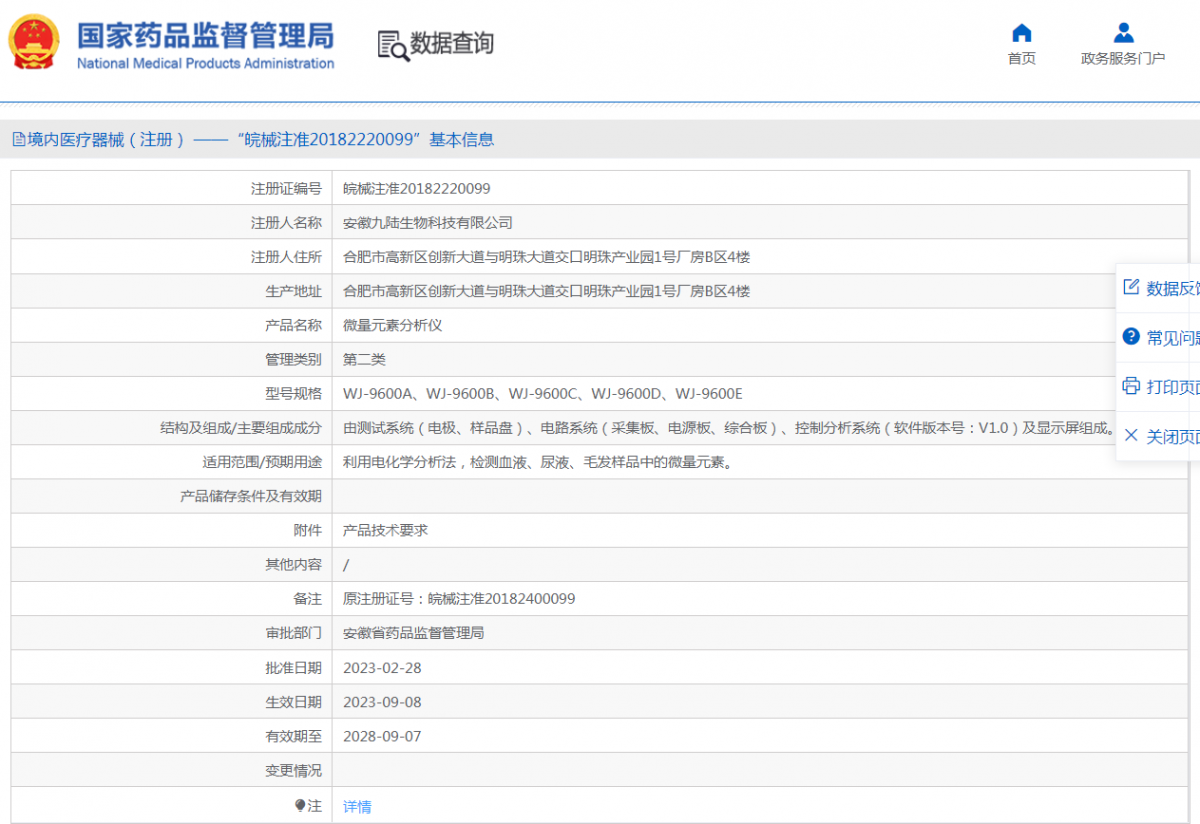This screenshot has height=824, width=1200.
Task: Click the 数据反馈 edit icon
Action: click(1131, 287)
